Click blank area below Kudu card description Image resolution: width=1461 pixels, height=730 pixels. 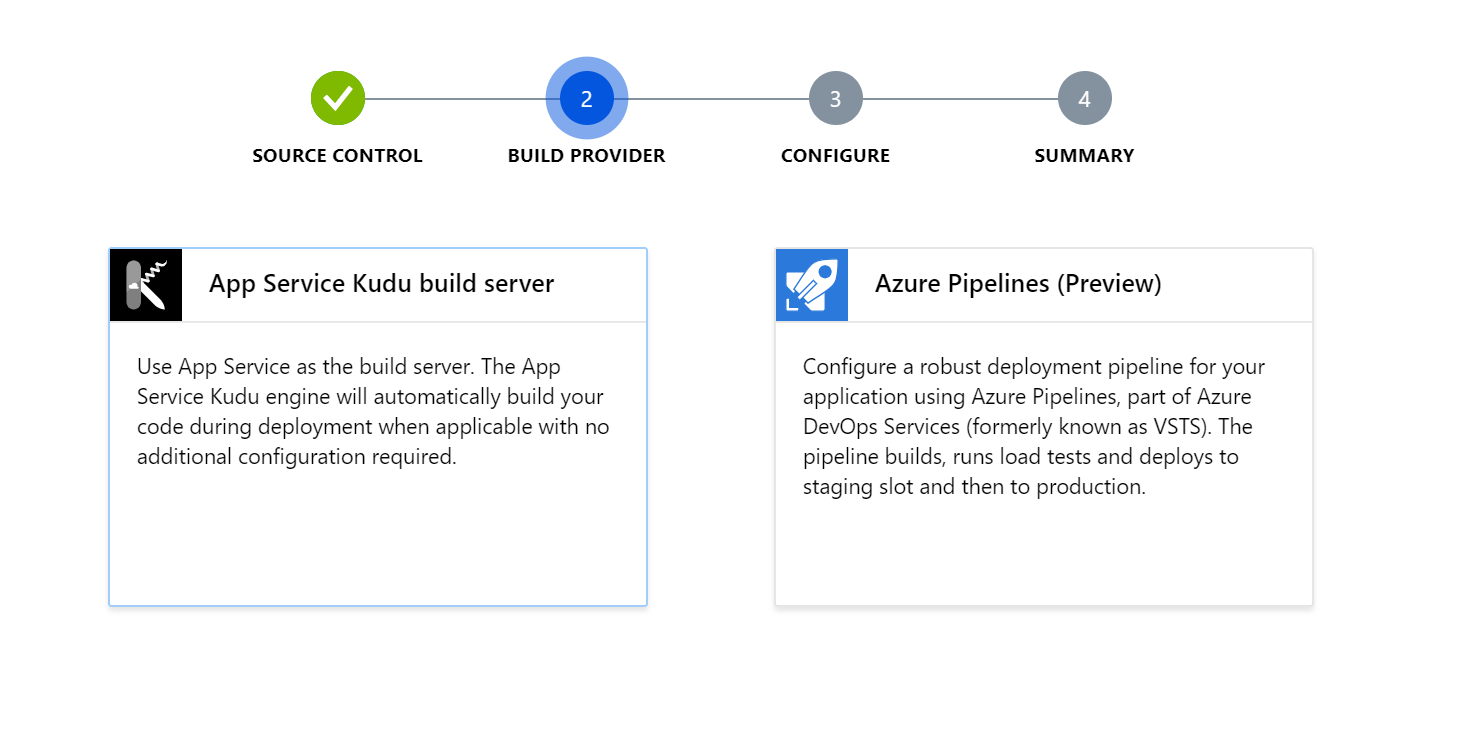(x=378, y=540)
